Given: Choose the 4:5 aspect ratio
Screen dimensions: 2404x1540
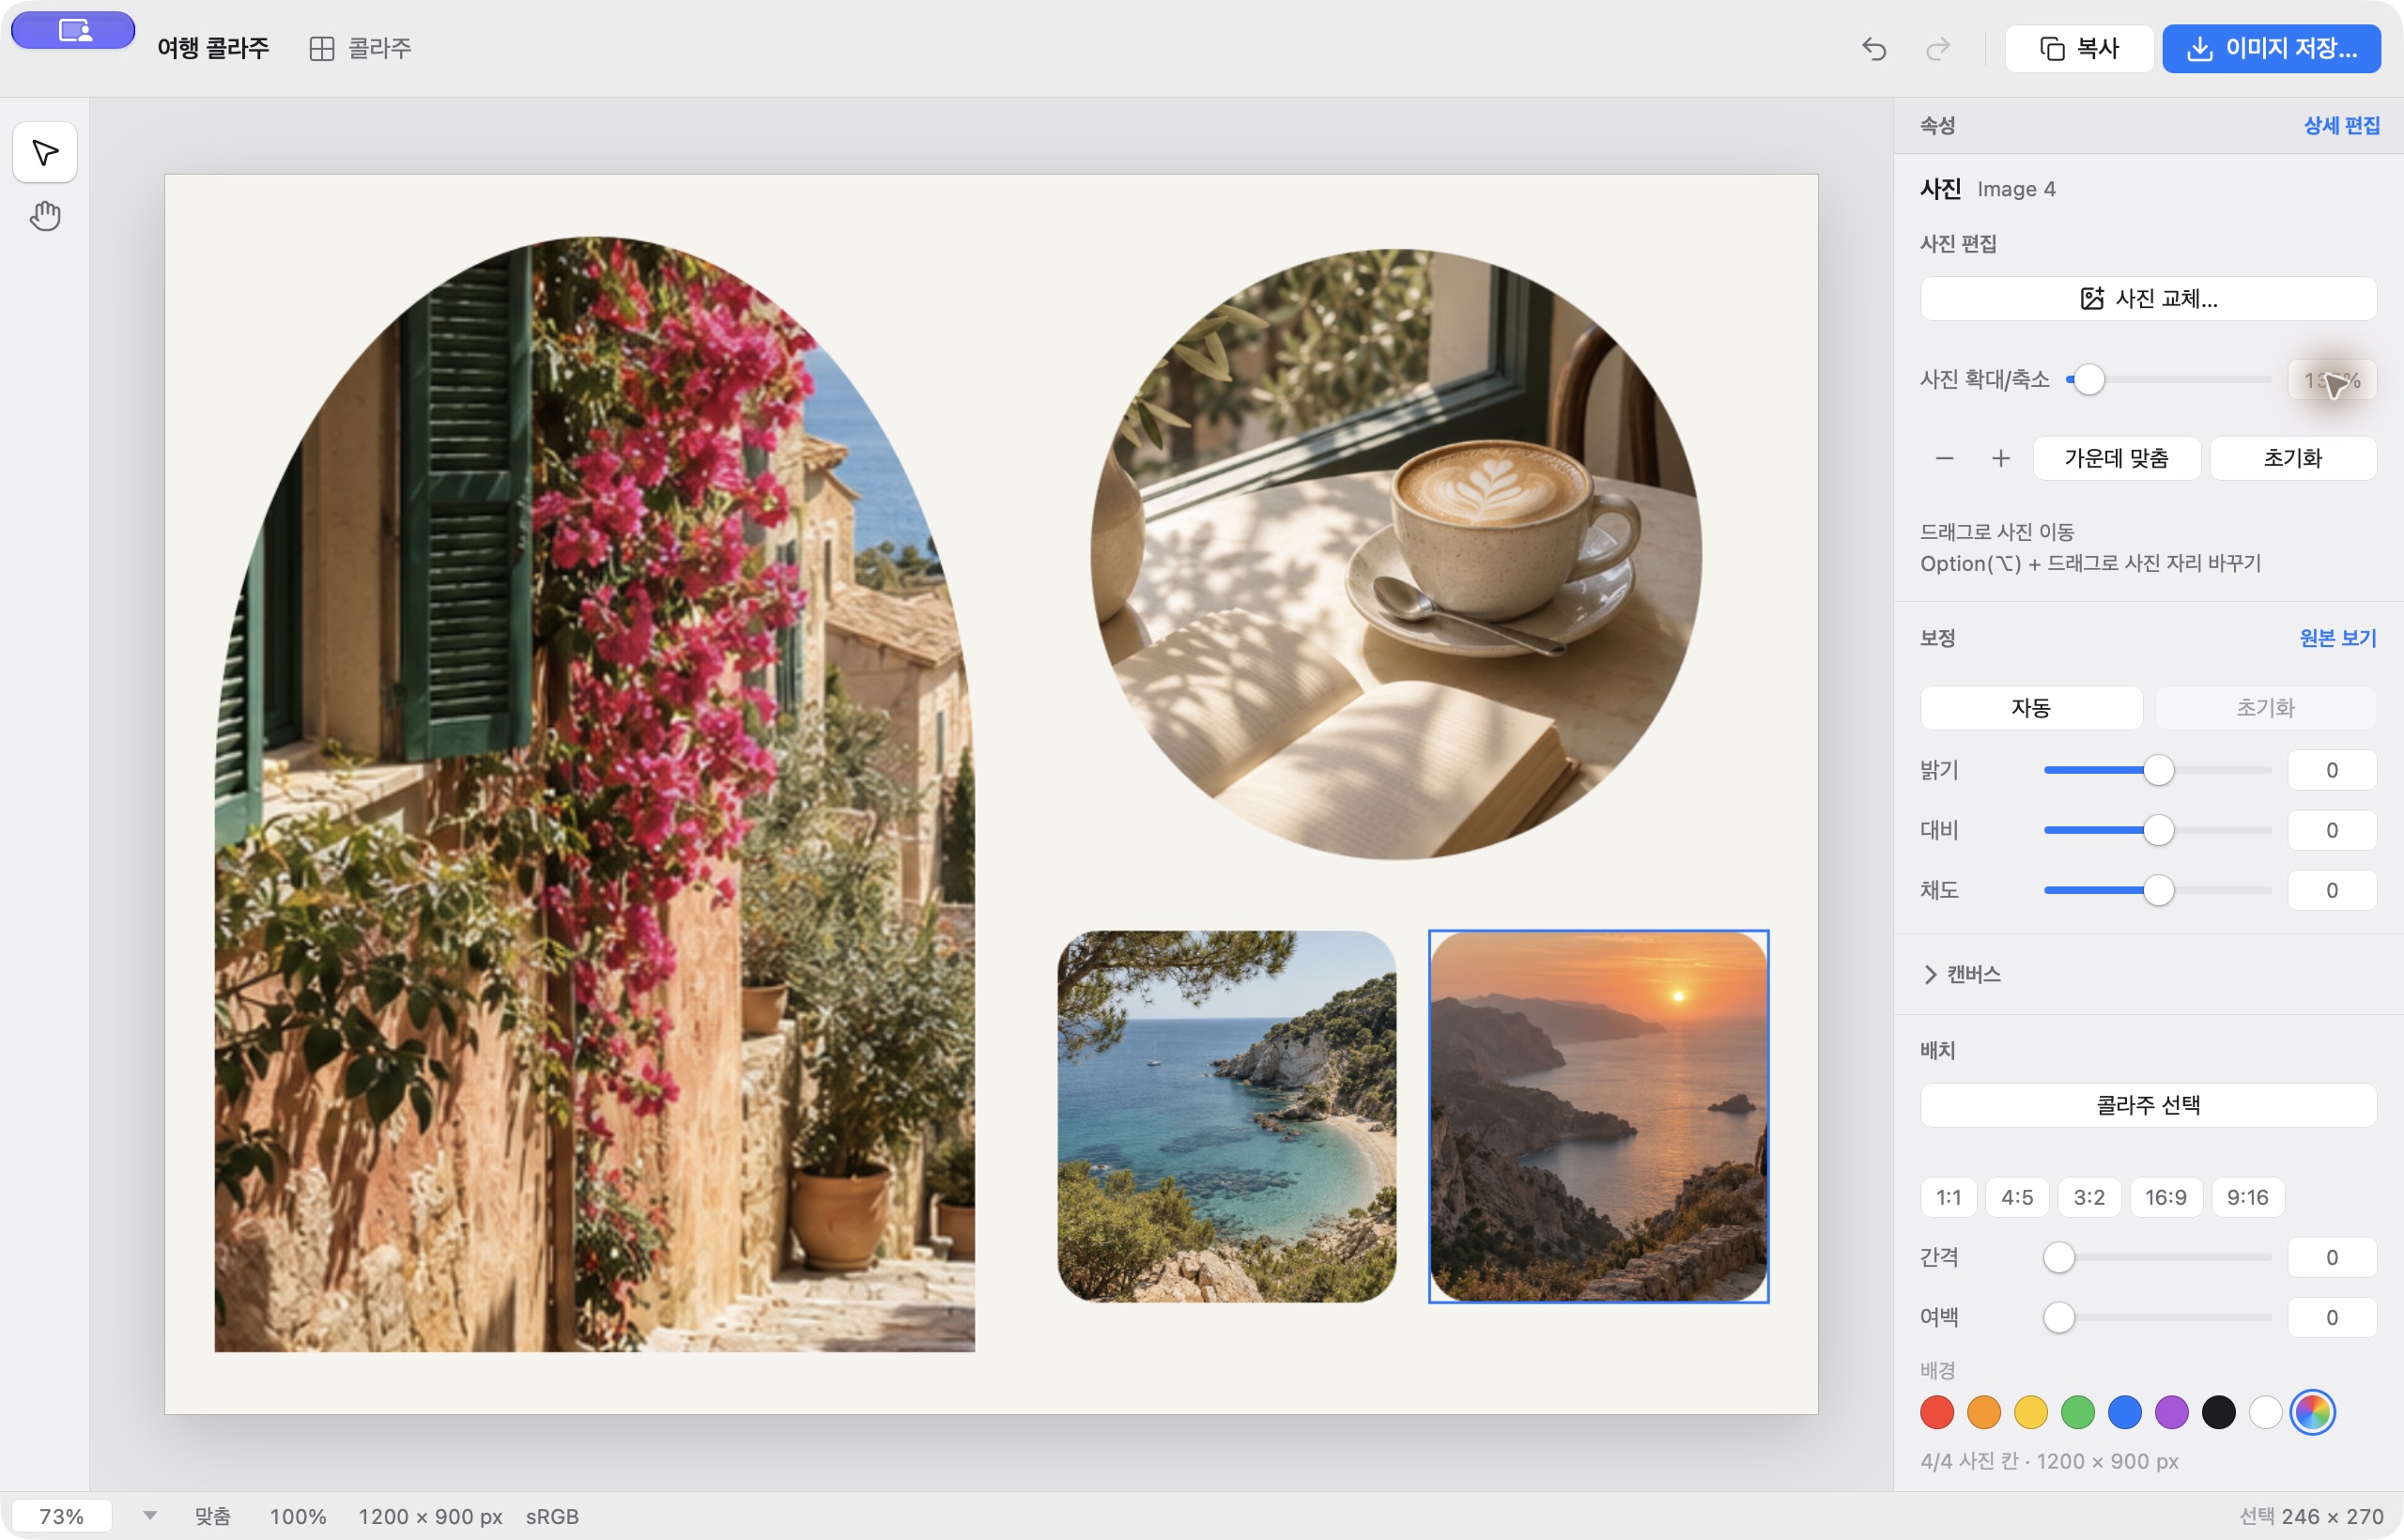Looking at the screenshot, I should [x=2016, y=1197].
